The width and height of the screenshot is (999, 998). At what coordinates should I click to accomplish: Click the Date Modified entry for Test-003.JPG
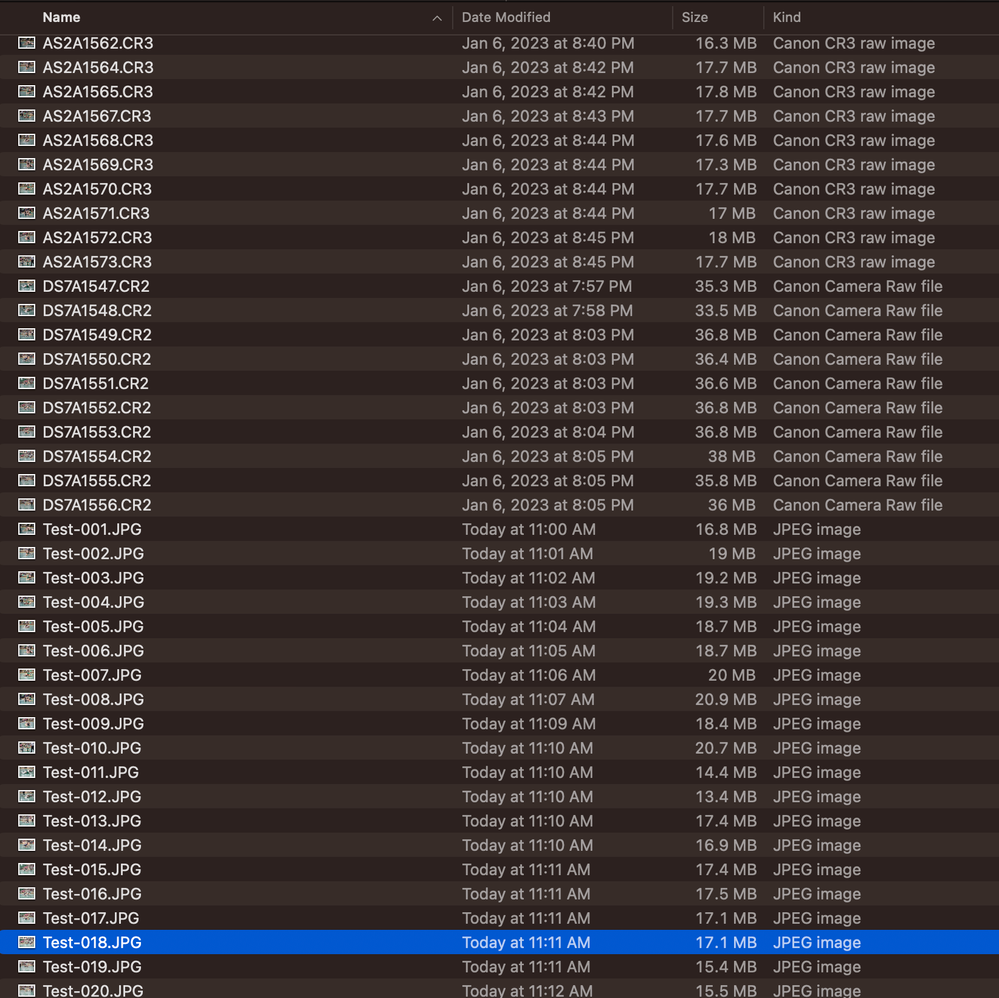[x=528, y=578]
